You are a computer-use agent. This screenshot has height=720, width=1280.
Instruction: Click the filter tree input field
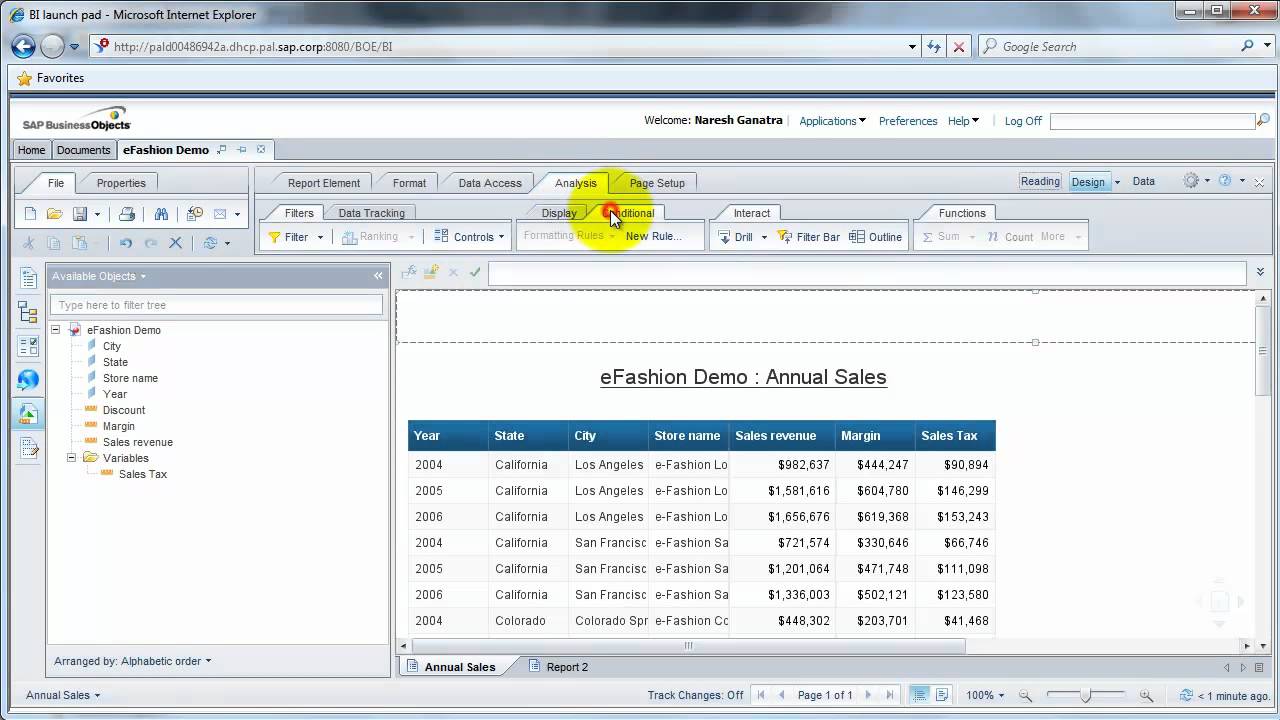coord(217,305)
